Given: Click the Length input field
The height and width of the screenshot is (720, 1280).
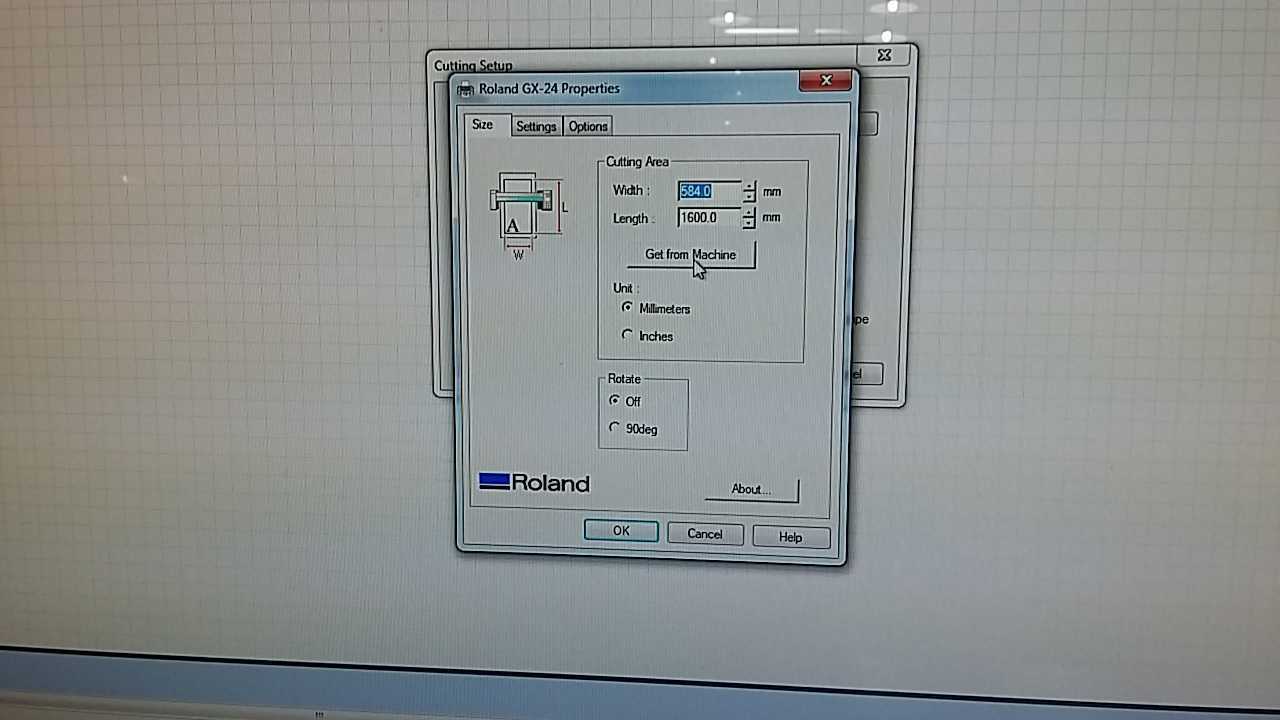Looking at the screenshot, I should pos(709,217).
